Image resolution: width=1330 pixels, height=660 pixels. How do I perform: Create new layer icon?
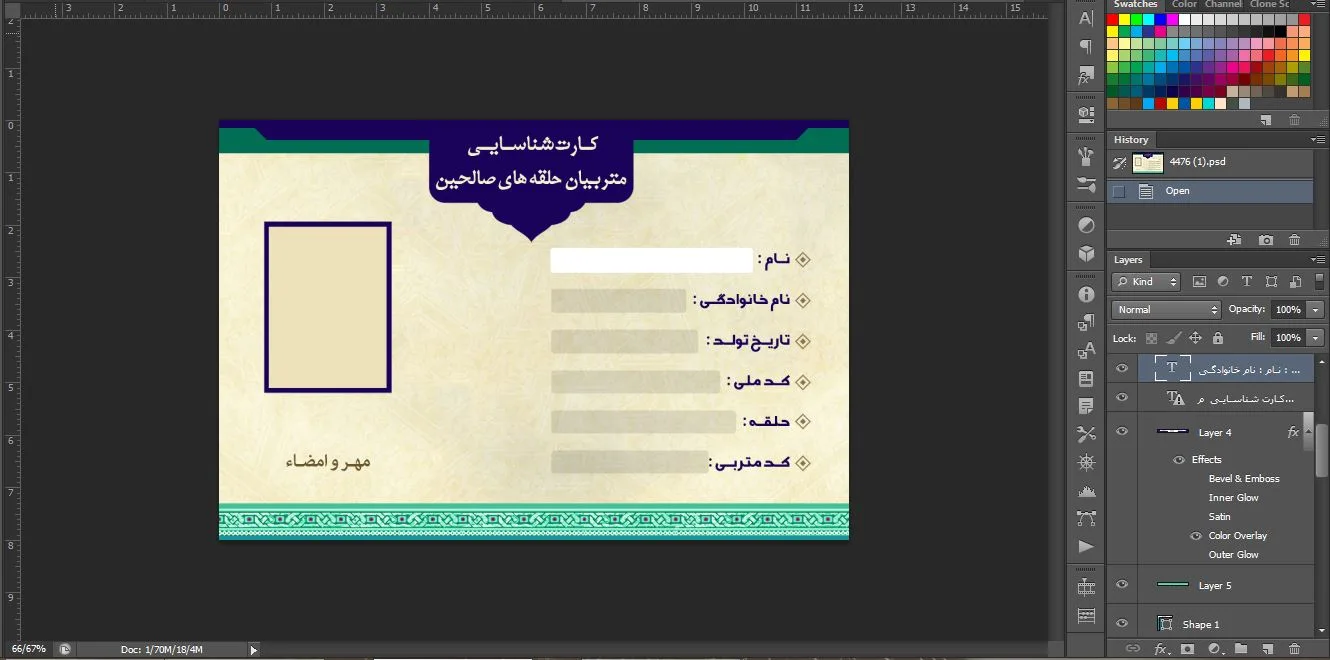click(x=1267, y=649)
